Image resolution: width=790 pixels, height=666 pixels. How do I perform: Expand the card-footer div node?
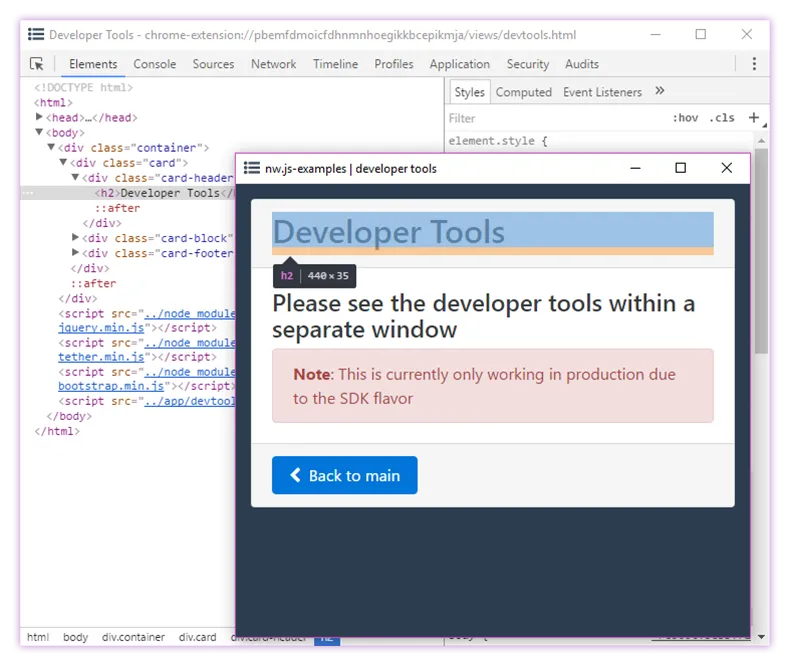pos(76,253)
